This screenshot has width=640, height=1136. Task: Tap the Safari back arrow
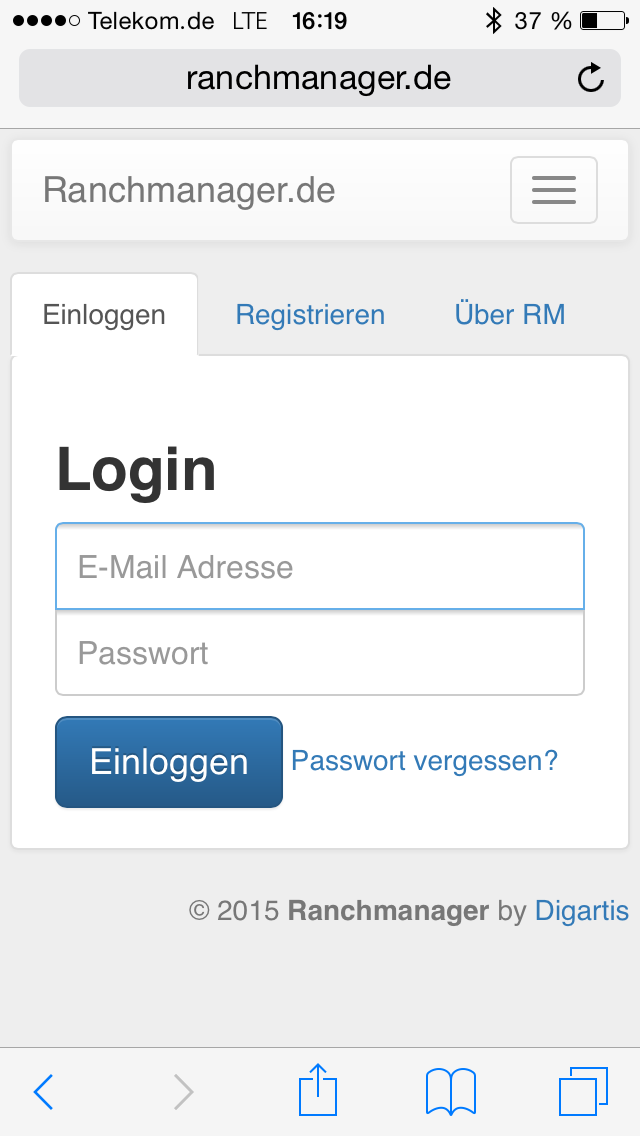coord(43,1091)
